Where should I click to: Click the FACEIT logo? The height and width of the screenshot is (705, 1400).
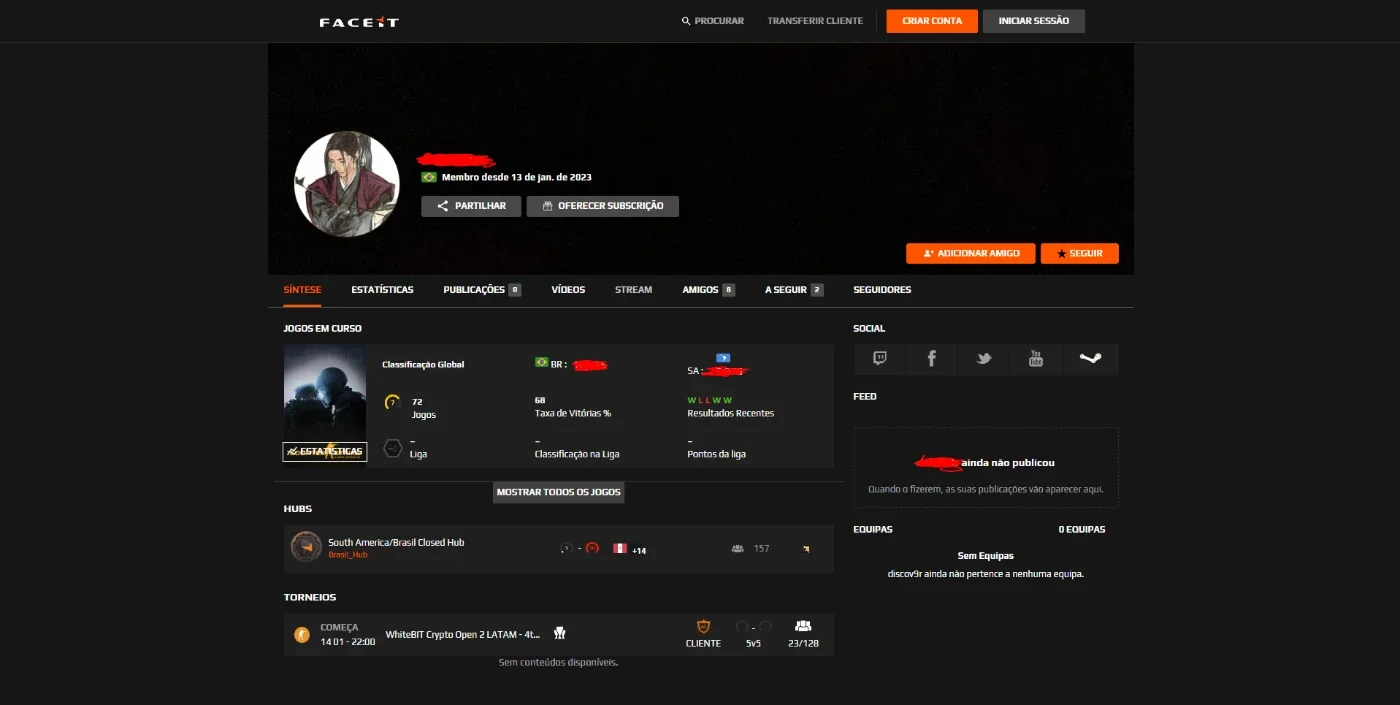pos(359,21)
